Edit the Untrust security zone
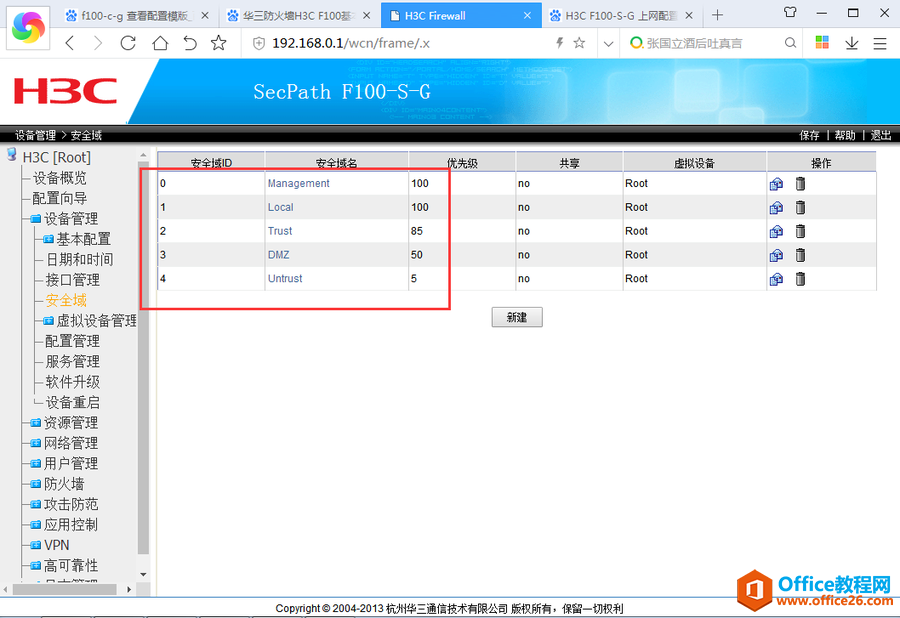The height and width of the screenshot is (618, 900). coord(776,279)
